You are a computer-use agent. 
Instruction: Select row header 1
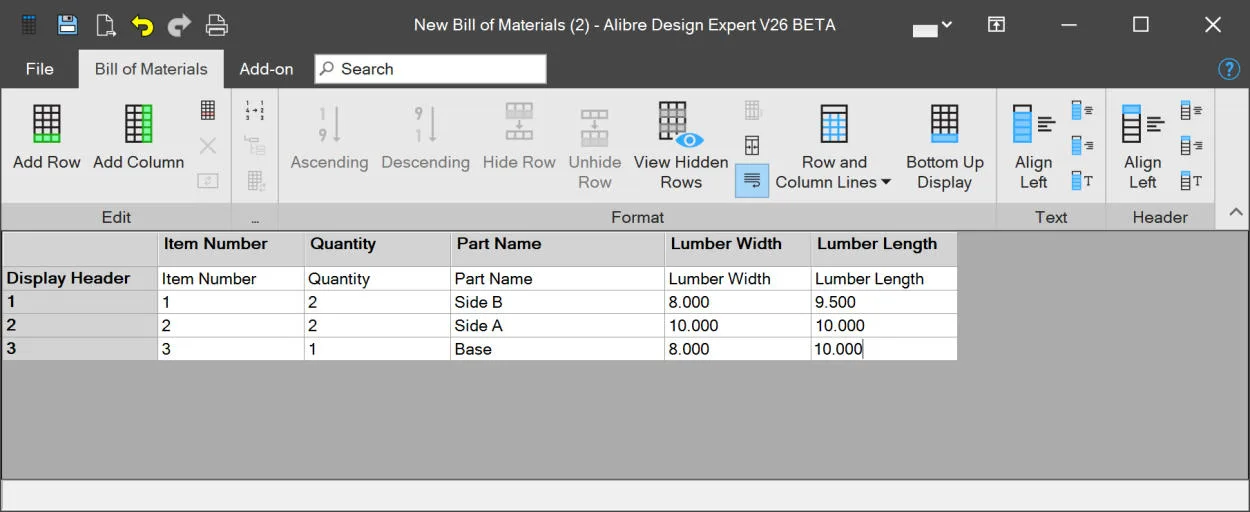click(79, 302)
